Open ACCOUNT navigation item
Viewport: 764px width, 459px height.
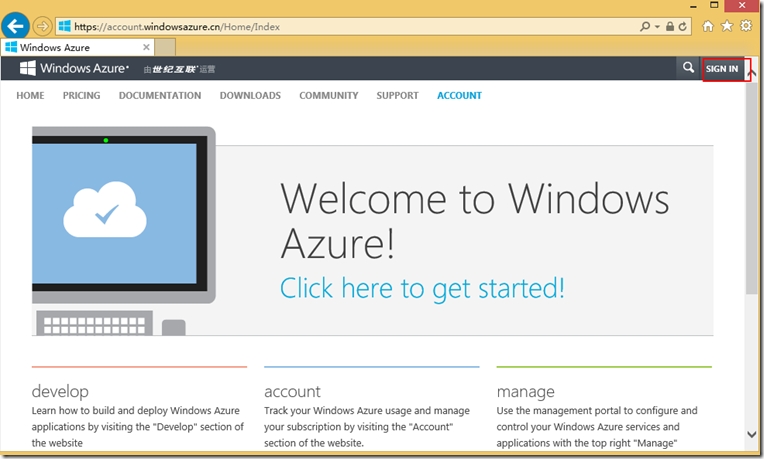pos(459,96)
